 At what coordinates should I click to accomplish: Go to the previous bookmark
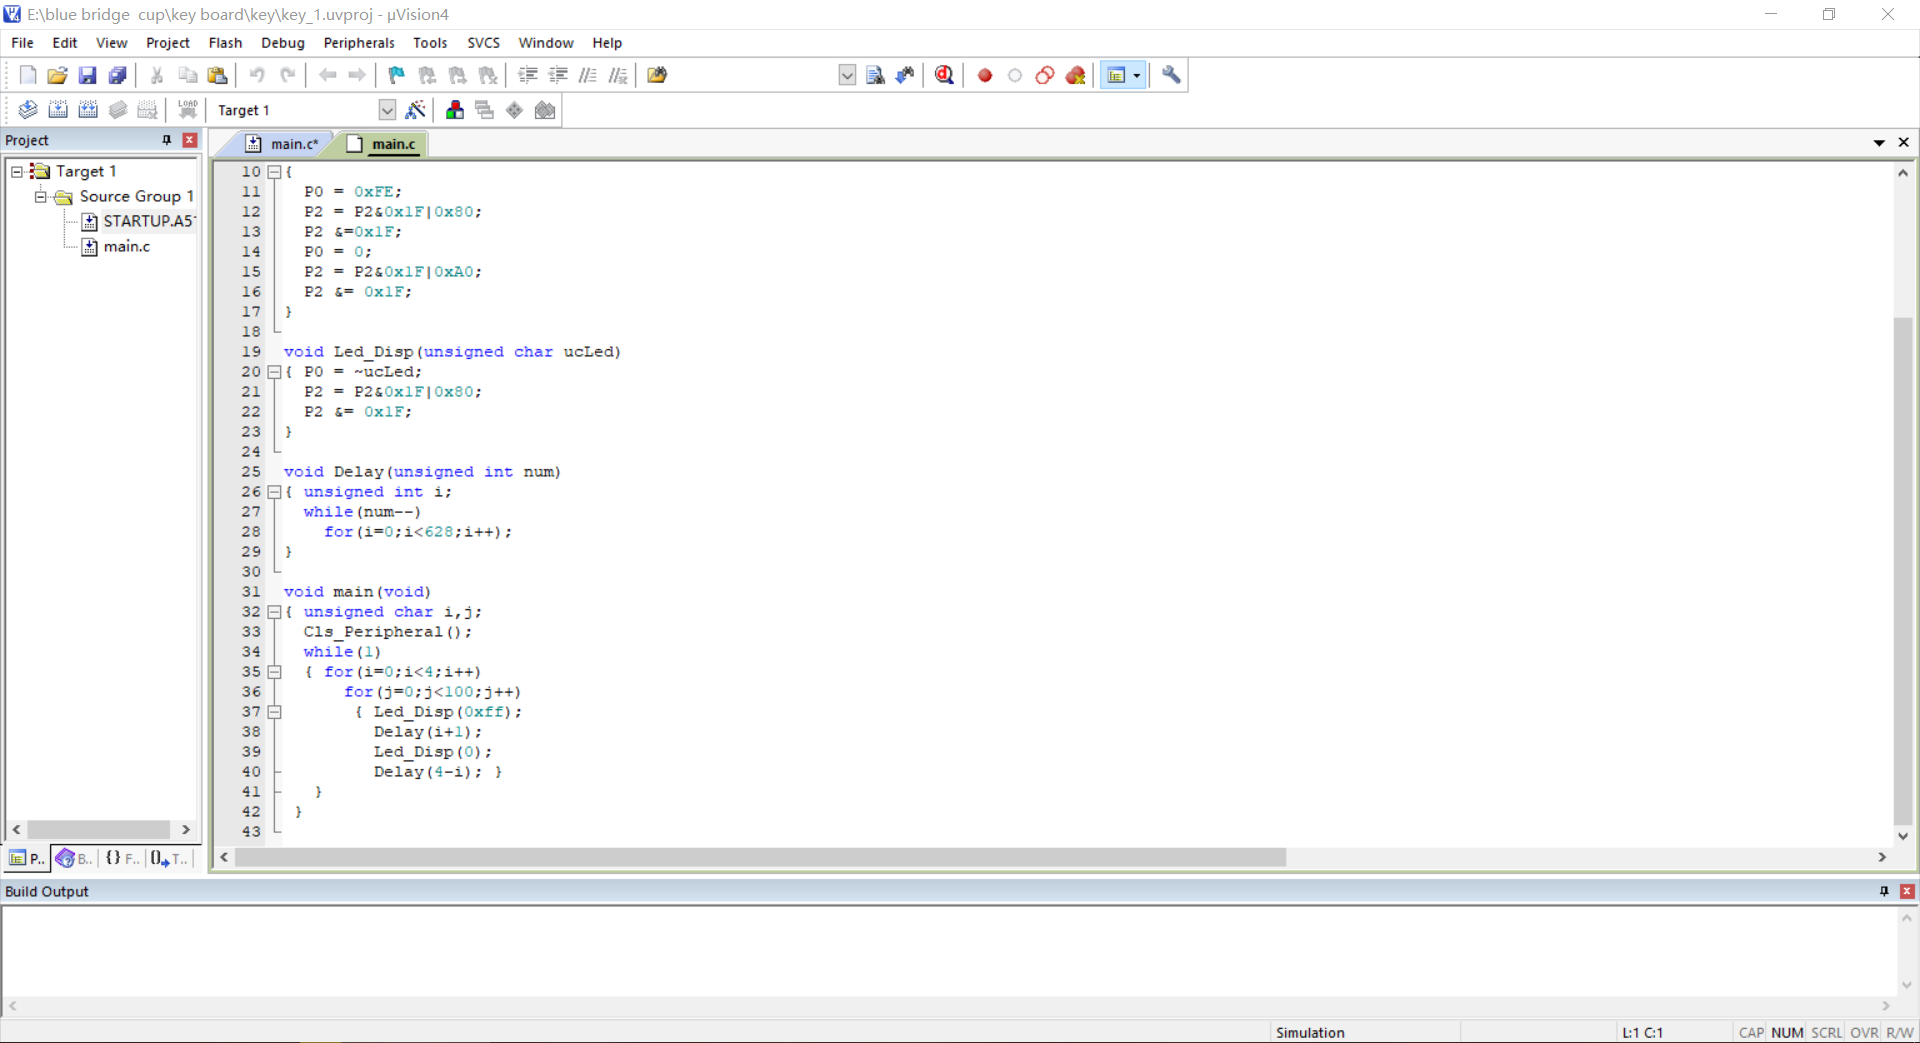427,75
